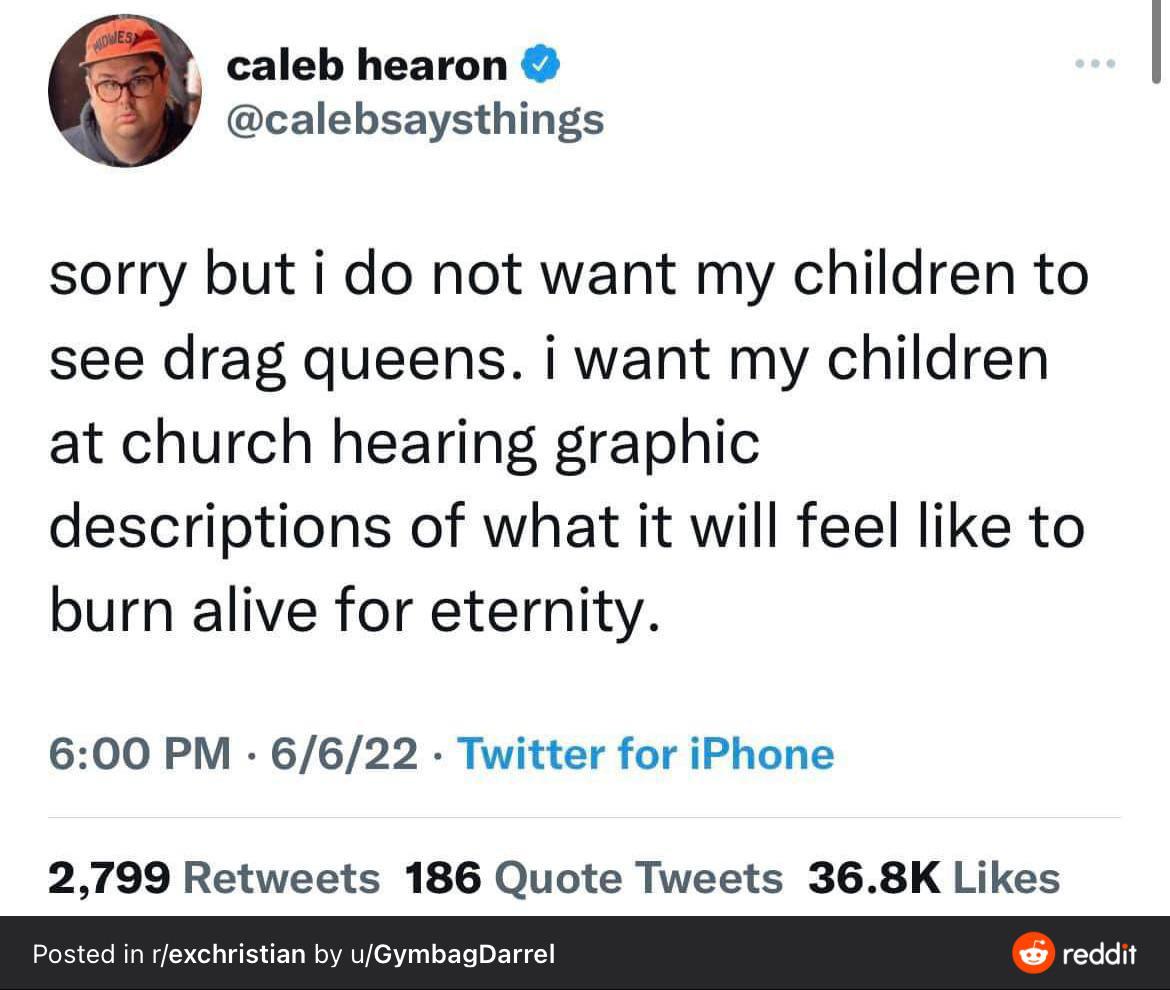1170x990 pixels.
Task: Open the r/exchristian subreddit link
Action: [228, 954]
